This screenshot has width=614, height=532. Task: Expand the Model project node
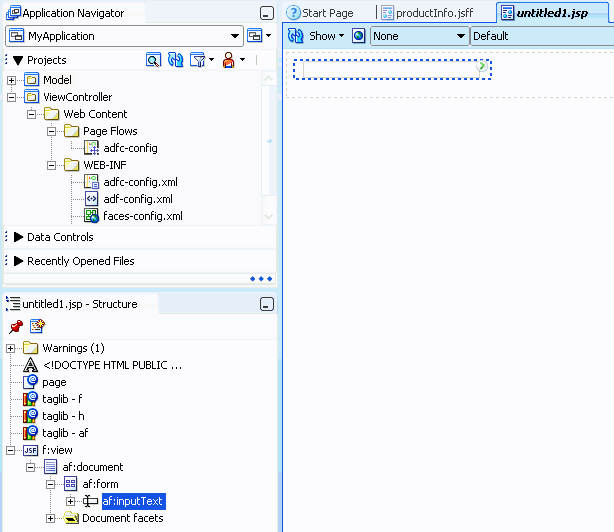[x=11, y=80]
